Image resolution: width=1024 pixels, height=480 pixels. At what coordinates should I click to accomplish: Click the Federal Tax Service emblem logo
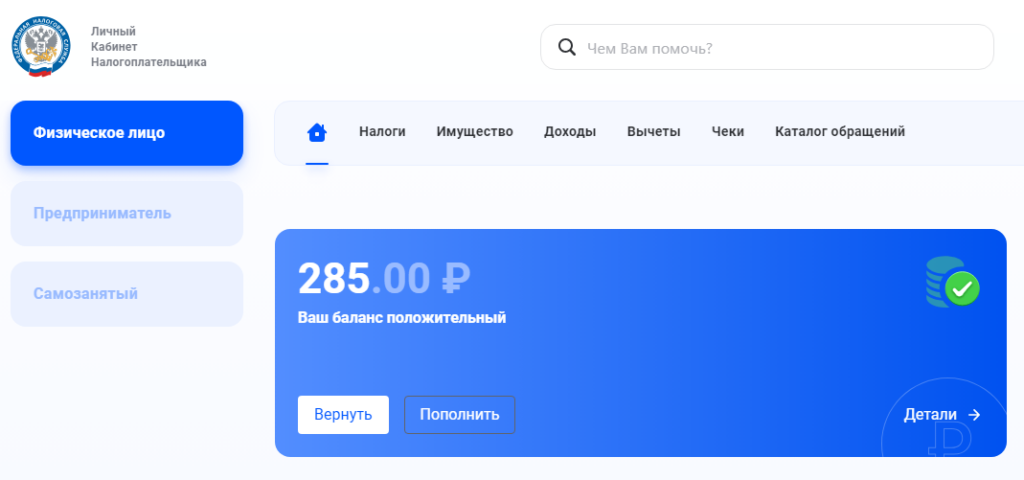(42, 47)
